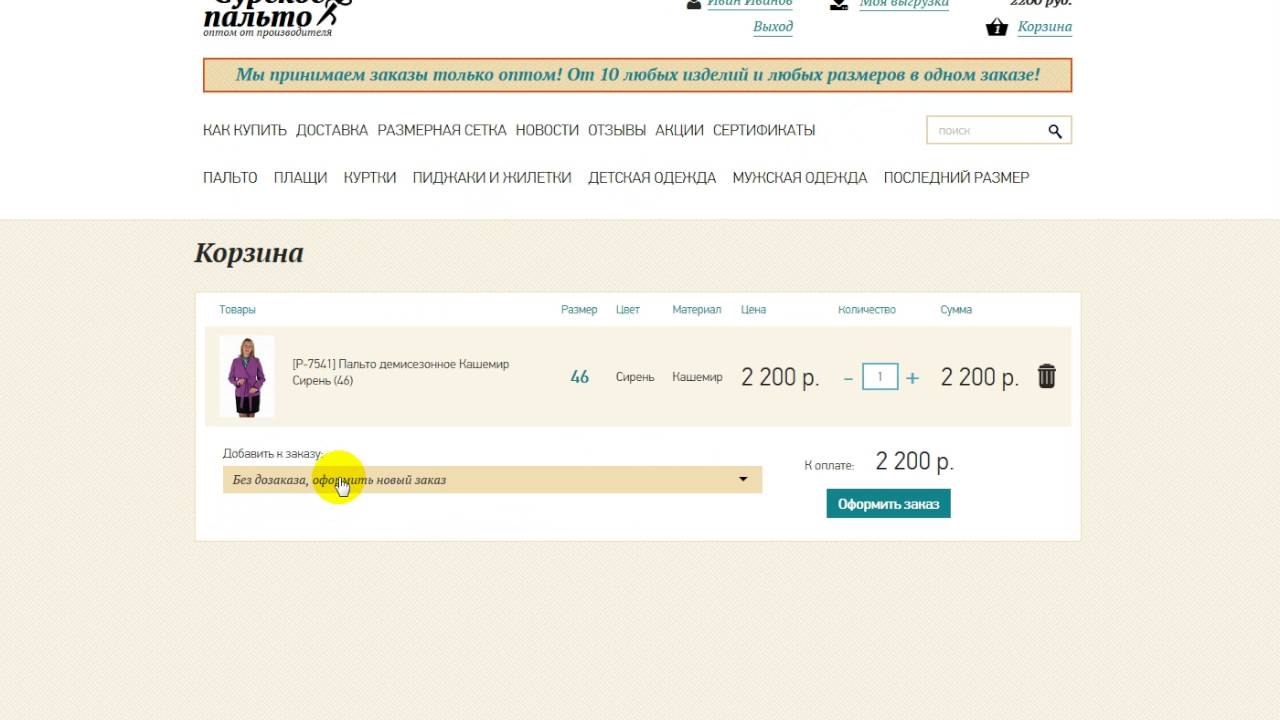Click the user profile icon by Иван Иванов
Viewport: 1280px width, 720px height.
coord(694,4)
